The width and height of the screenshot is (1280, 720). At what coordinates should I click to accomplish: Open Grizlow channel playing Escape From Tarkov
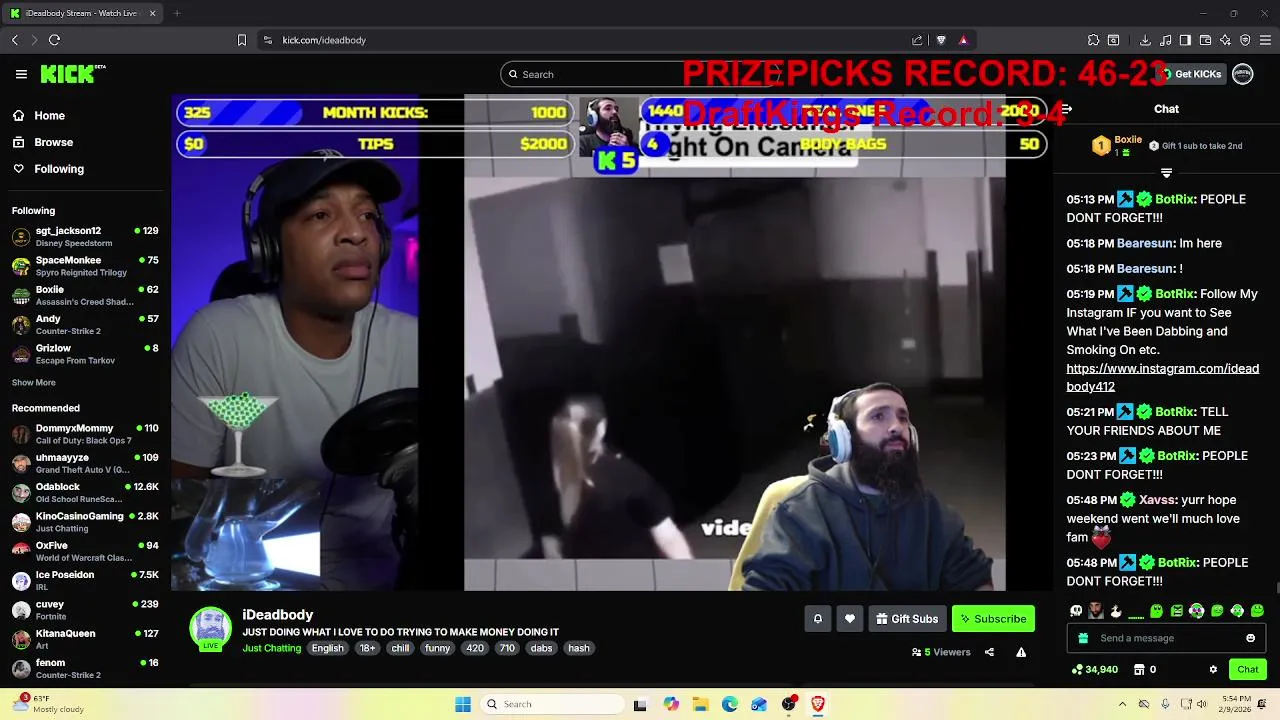(85, 354)
